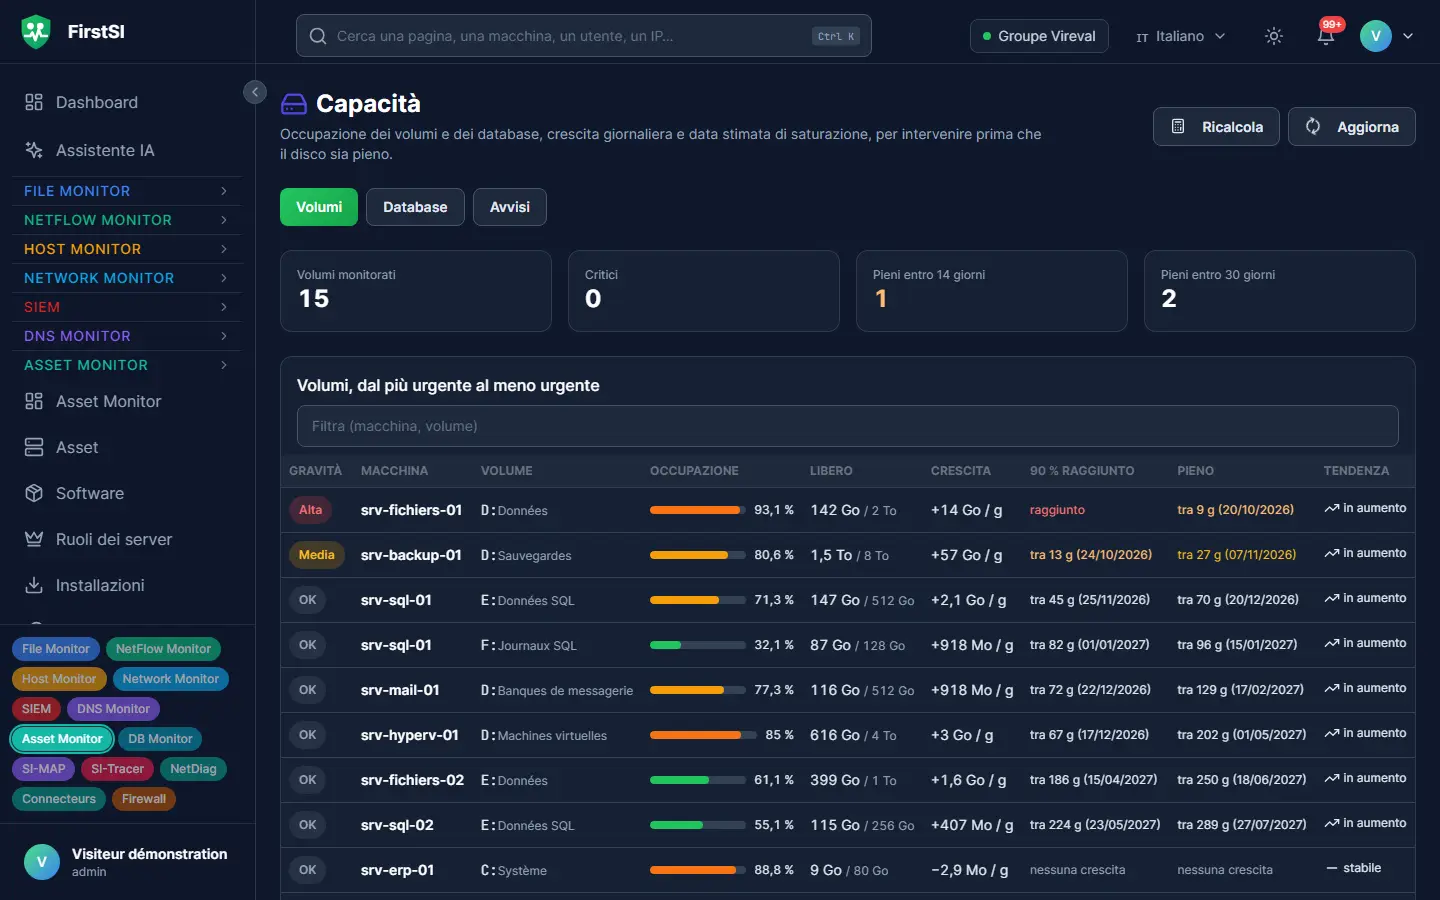The width and height of the screenshot is (1440, 900).
Task: Select the File Monitor pill
Action: pos(56,649)
